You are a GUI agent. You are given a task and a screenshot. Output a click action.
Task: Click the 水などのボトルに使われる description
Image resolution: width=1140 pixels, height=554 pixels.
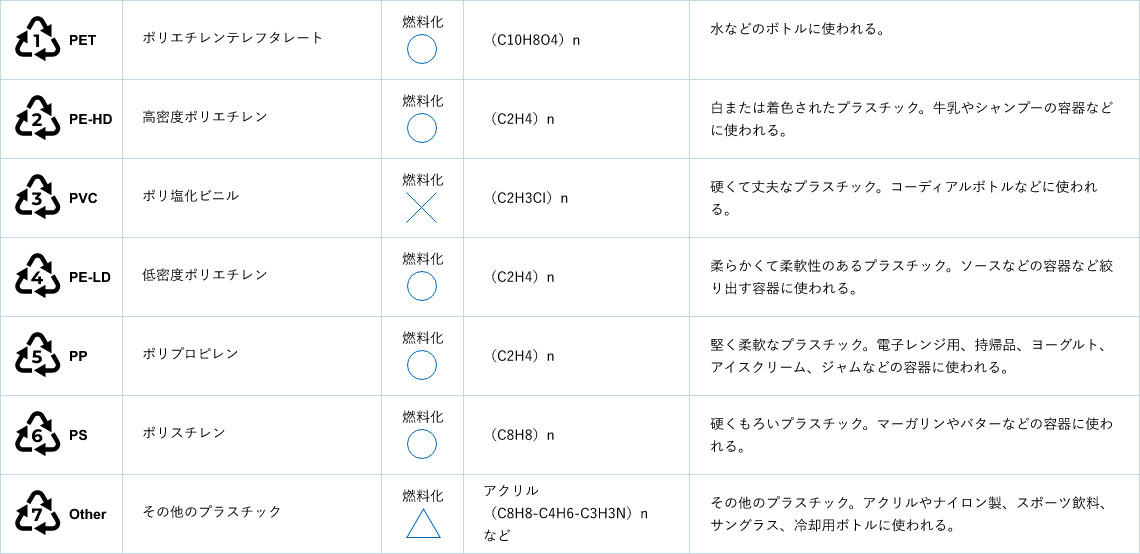coord(797,31)
